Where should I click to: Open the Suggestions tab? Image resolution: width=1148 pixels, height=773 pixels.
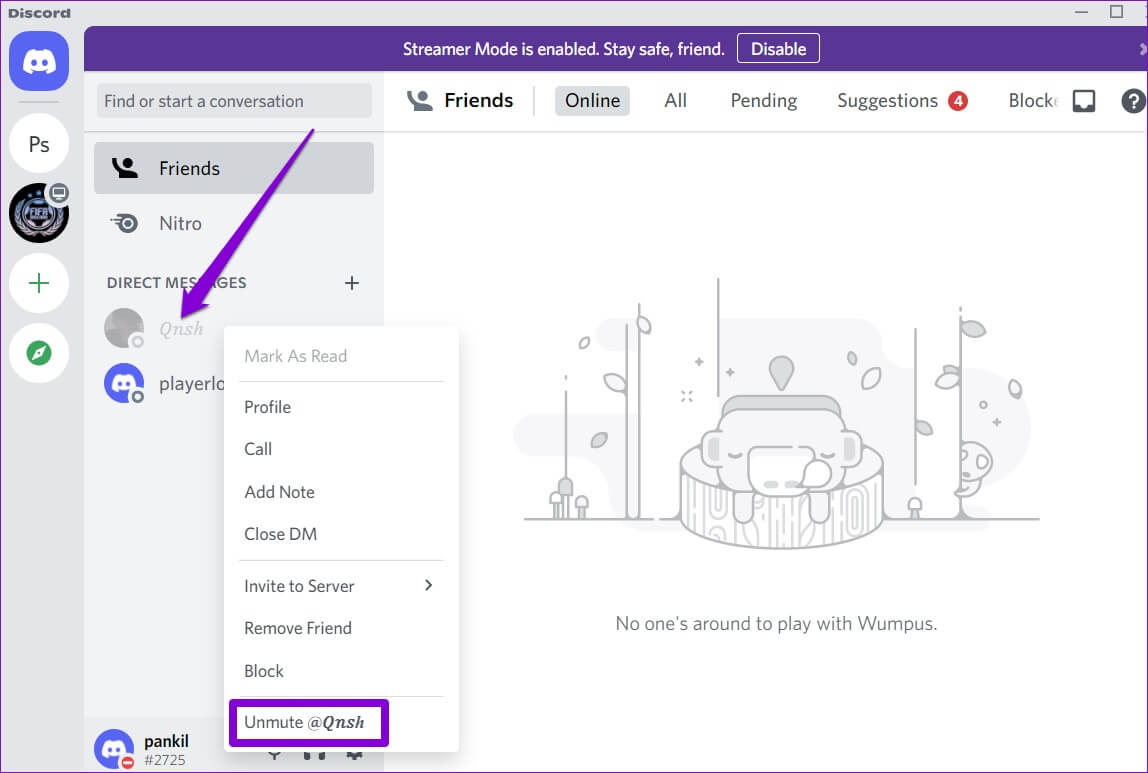(x=902, y=100)
